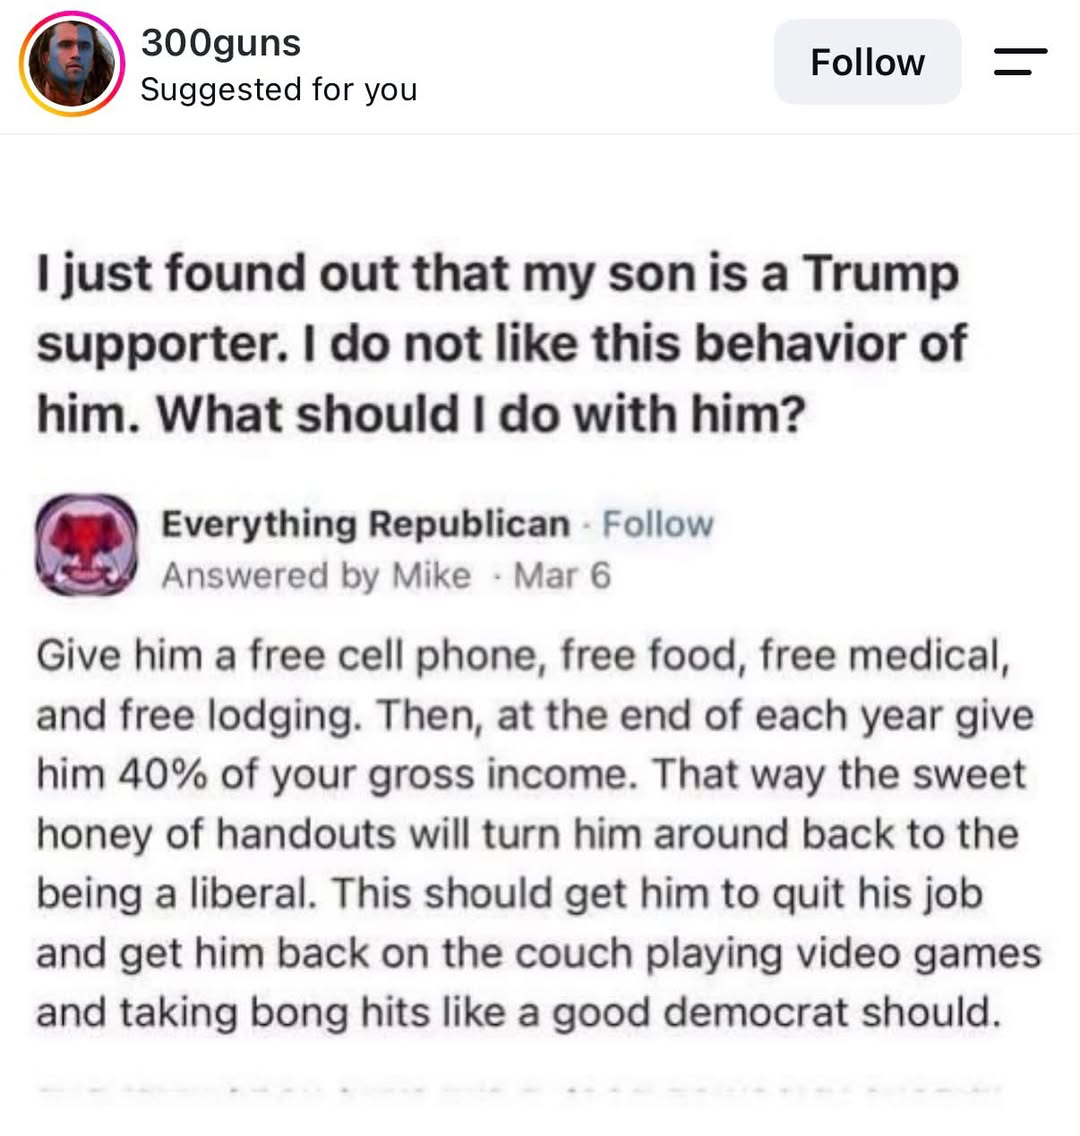Open the 300guns profile avatar story

pyautogui.click(x=71, y=64)
